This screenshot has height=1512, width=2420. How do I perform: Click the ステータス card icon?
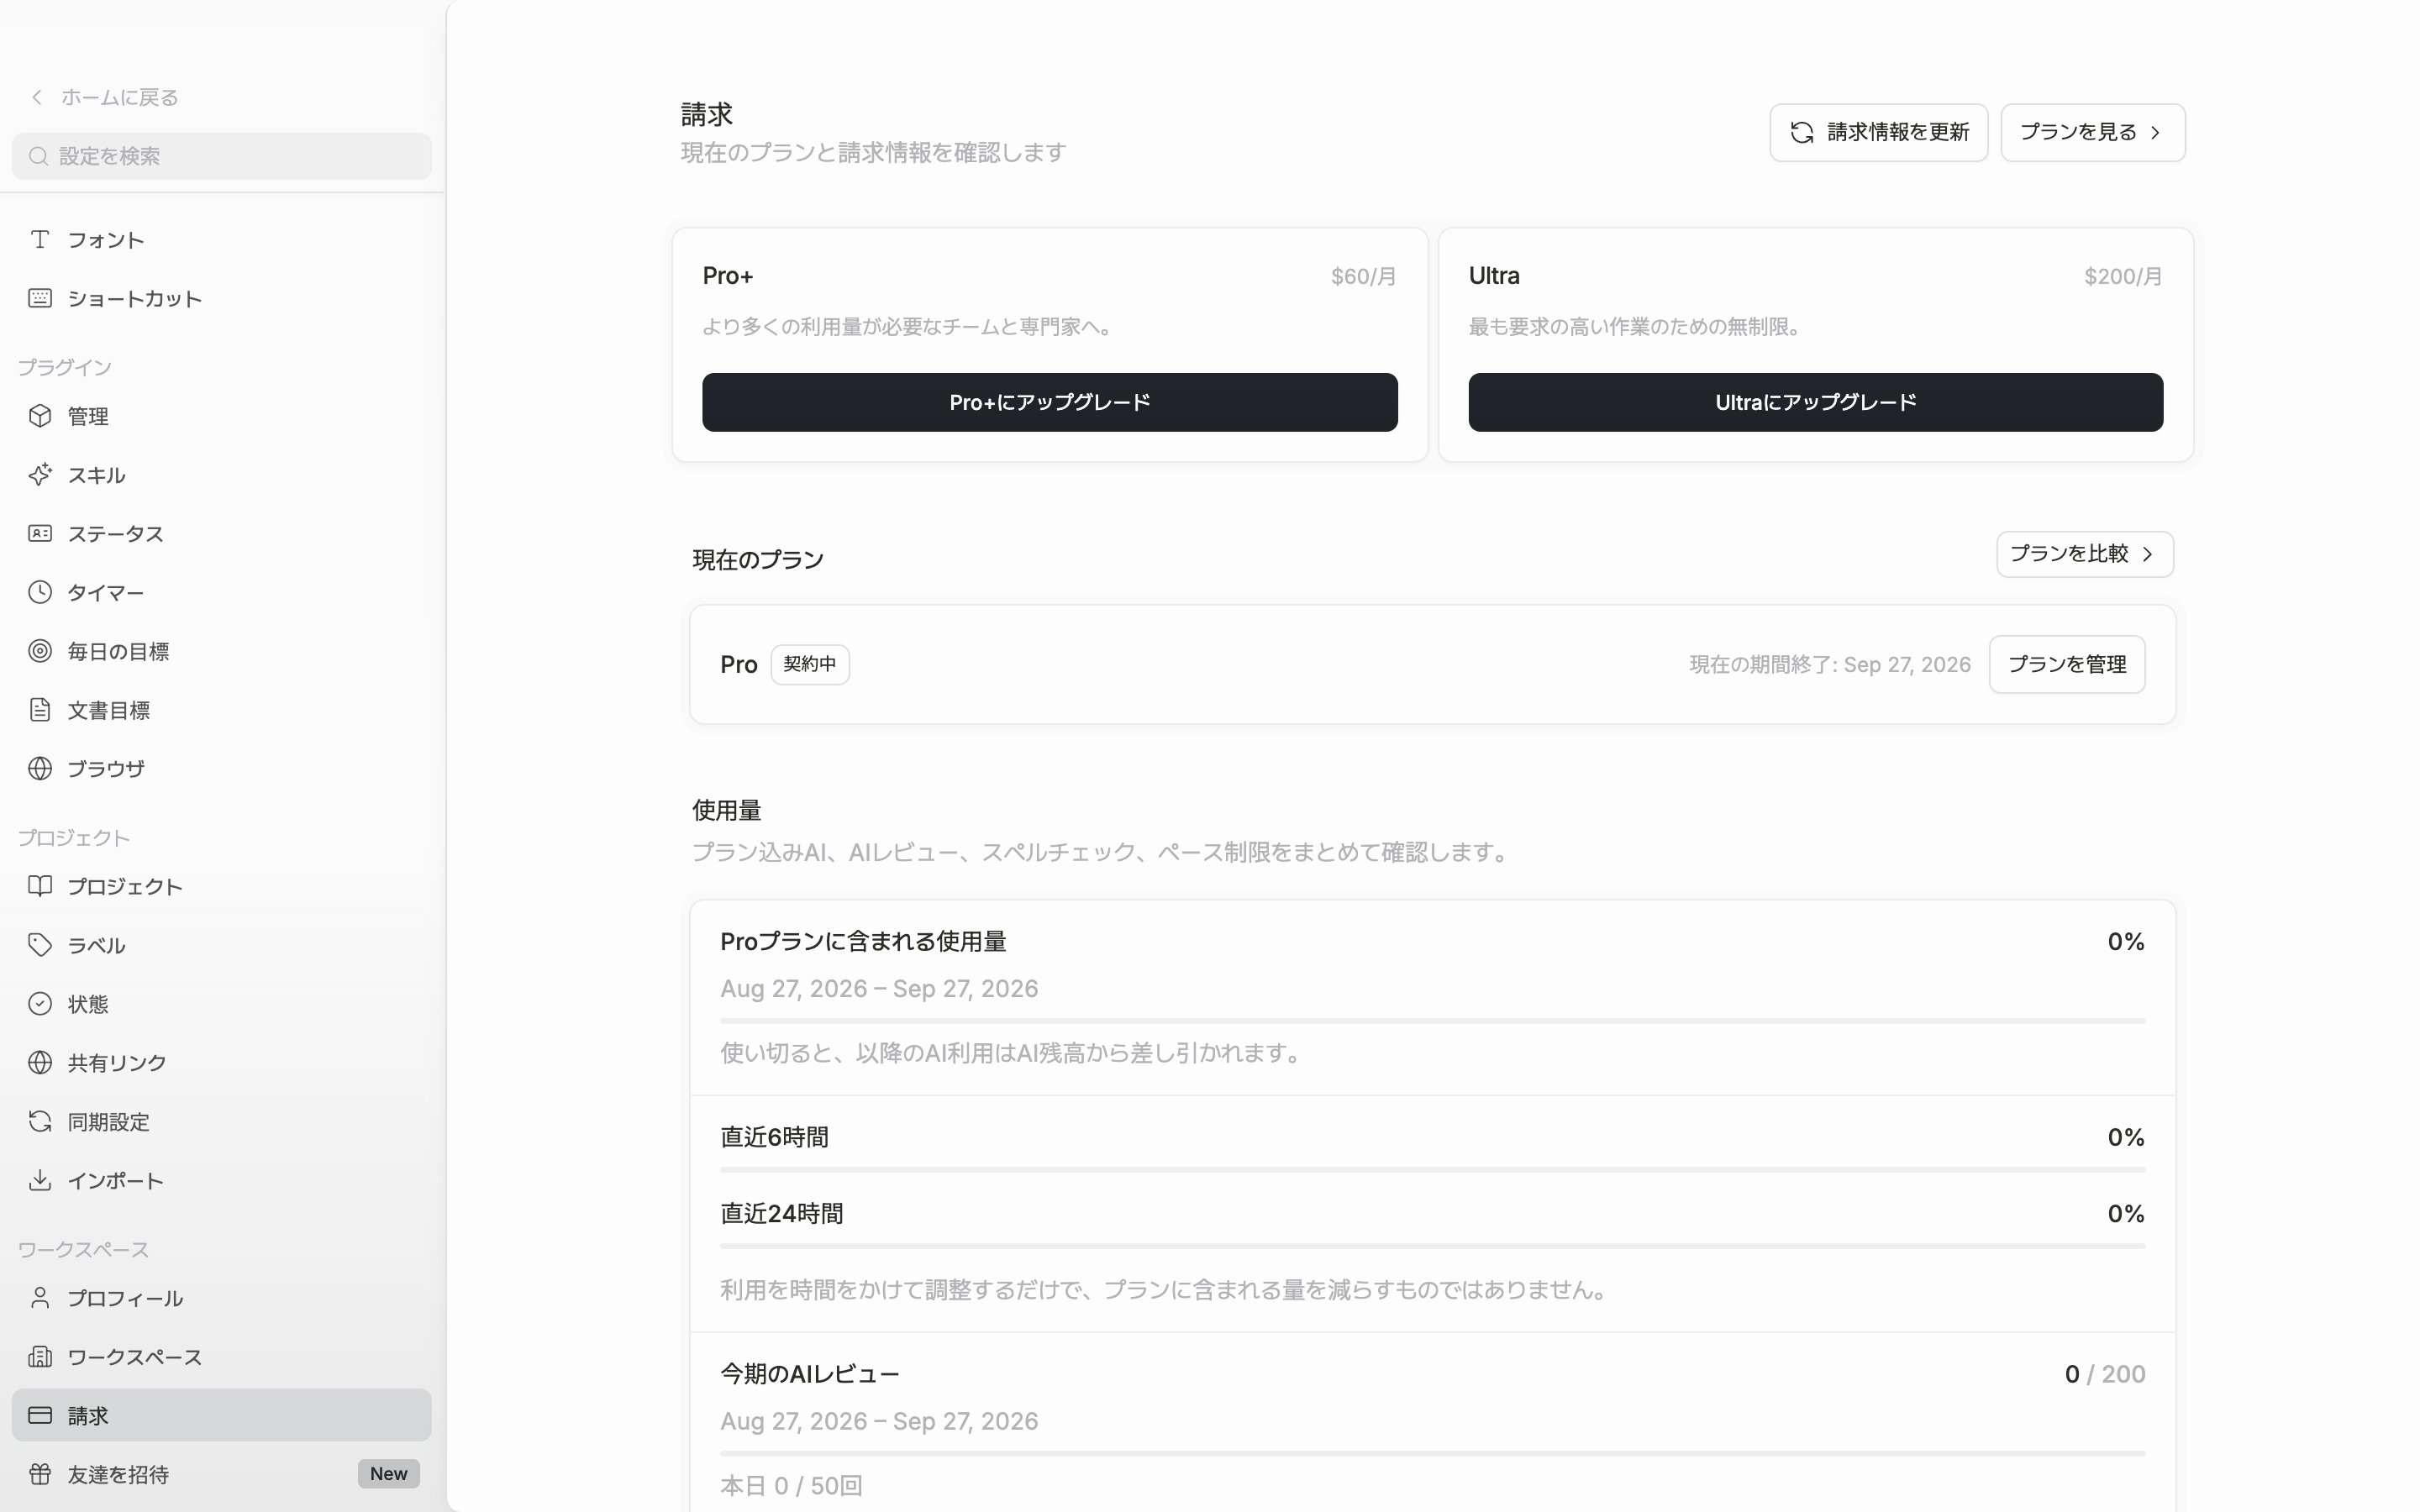tap(40, 533)
